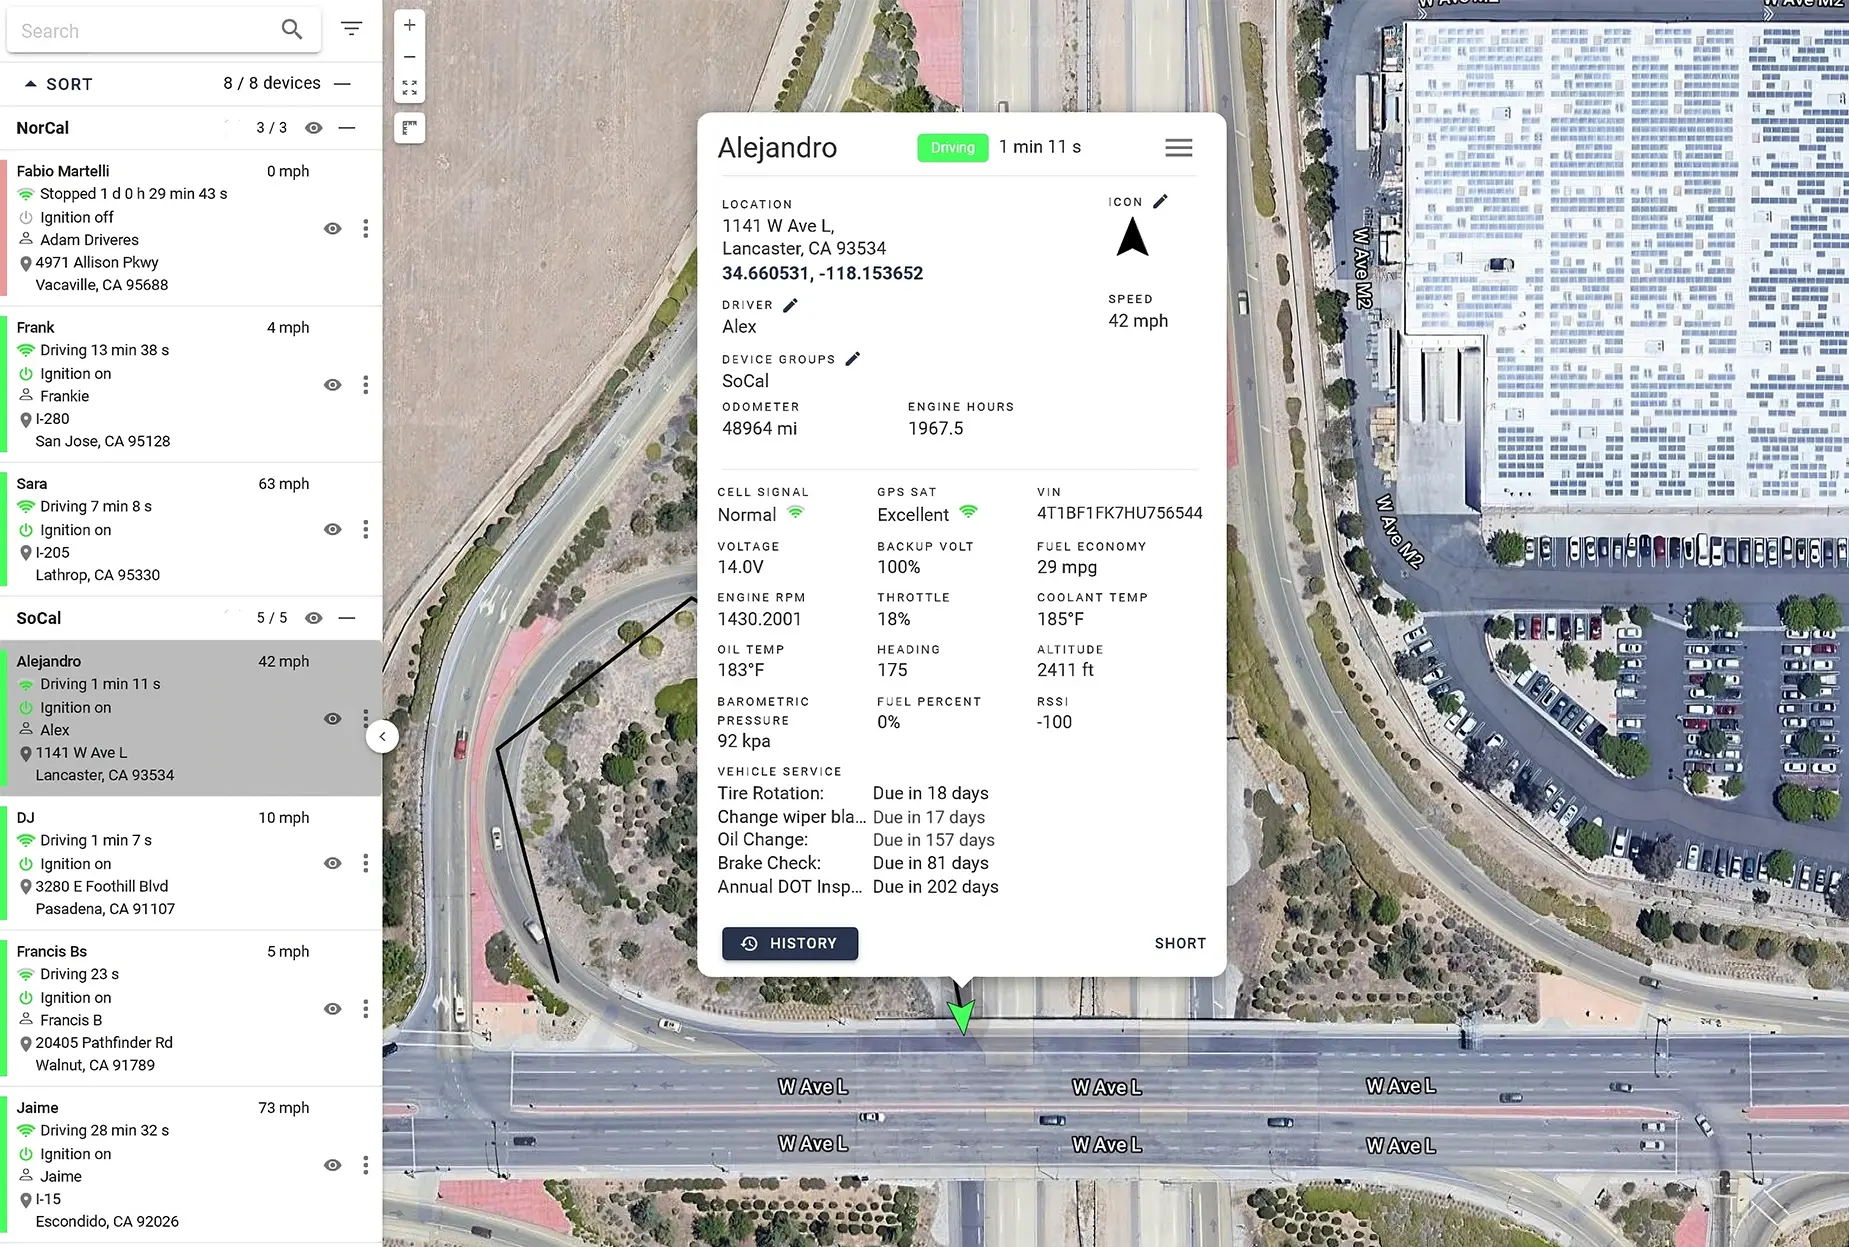Open the filter options beside search
Image resolution: width=1849 pixels, height=1247 pixels.
[351, 29]
